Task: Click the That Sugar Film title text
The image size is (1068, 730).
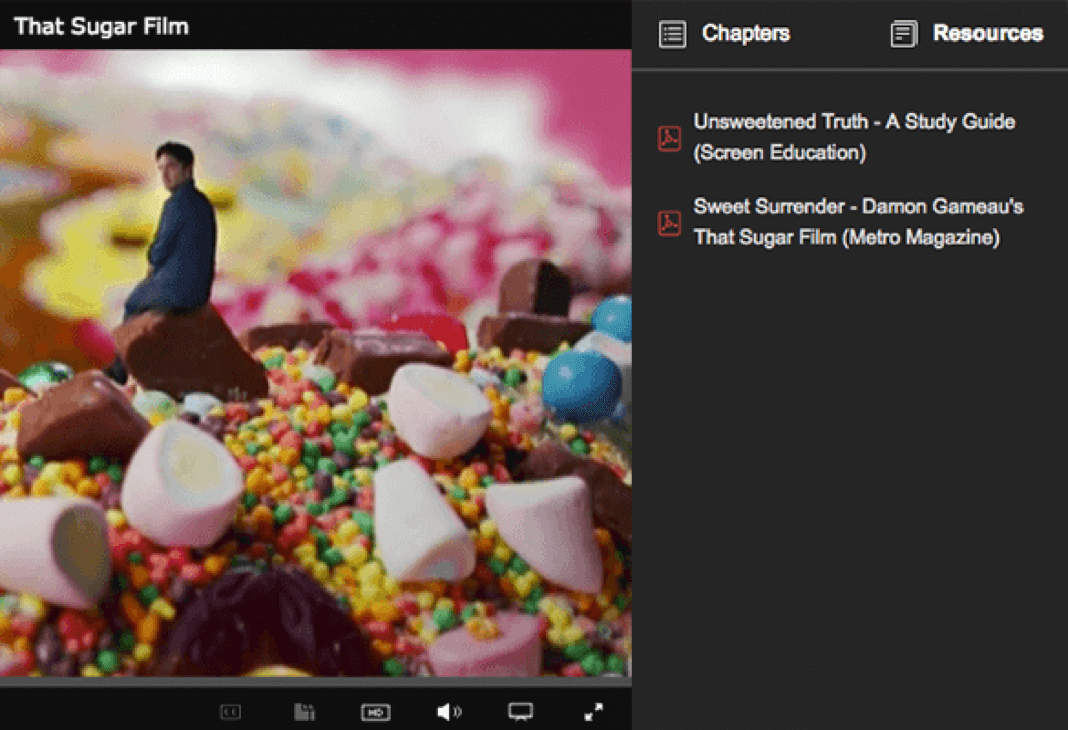Action: pos(101,27)
